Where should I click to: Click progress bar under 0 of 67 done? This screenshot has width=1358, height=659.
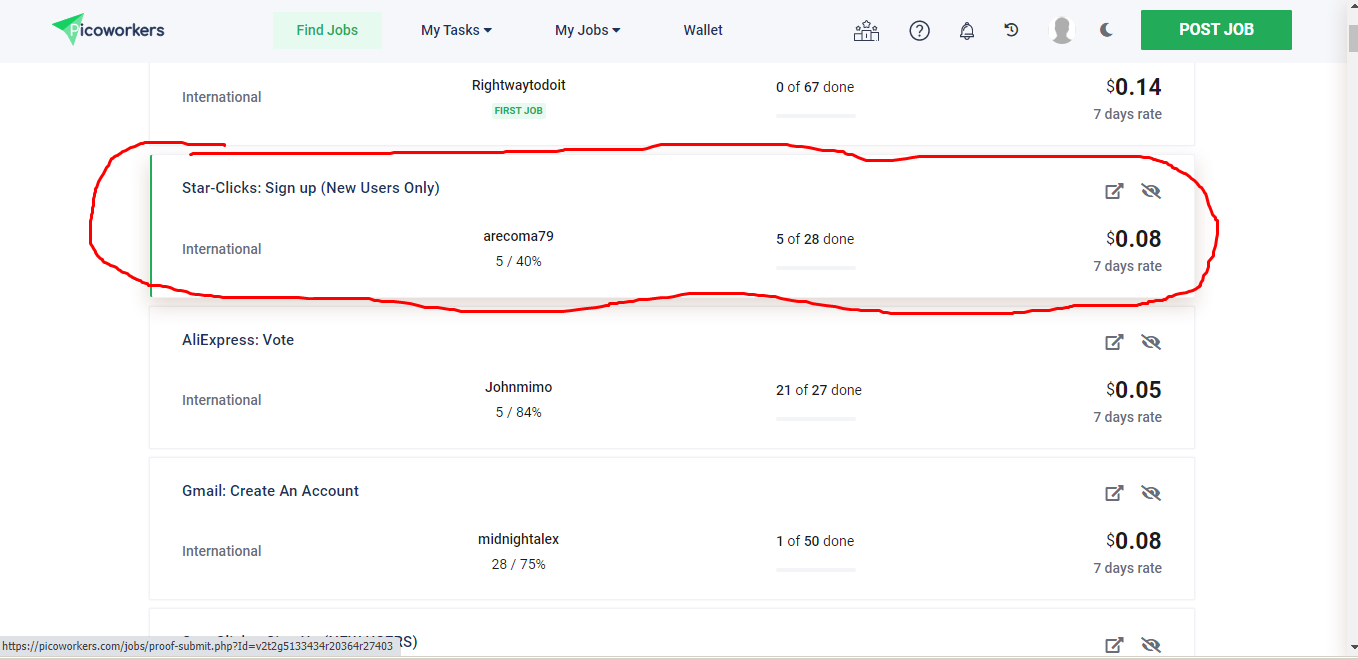(x=816, y=116)
